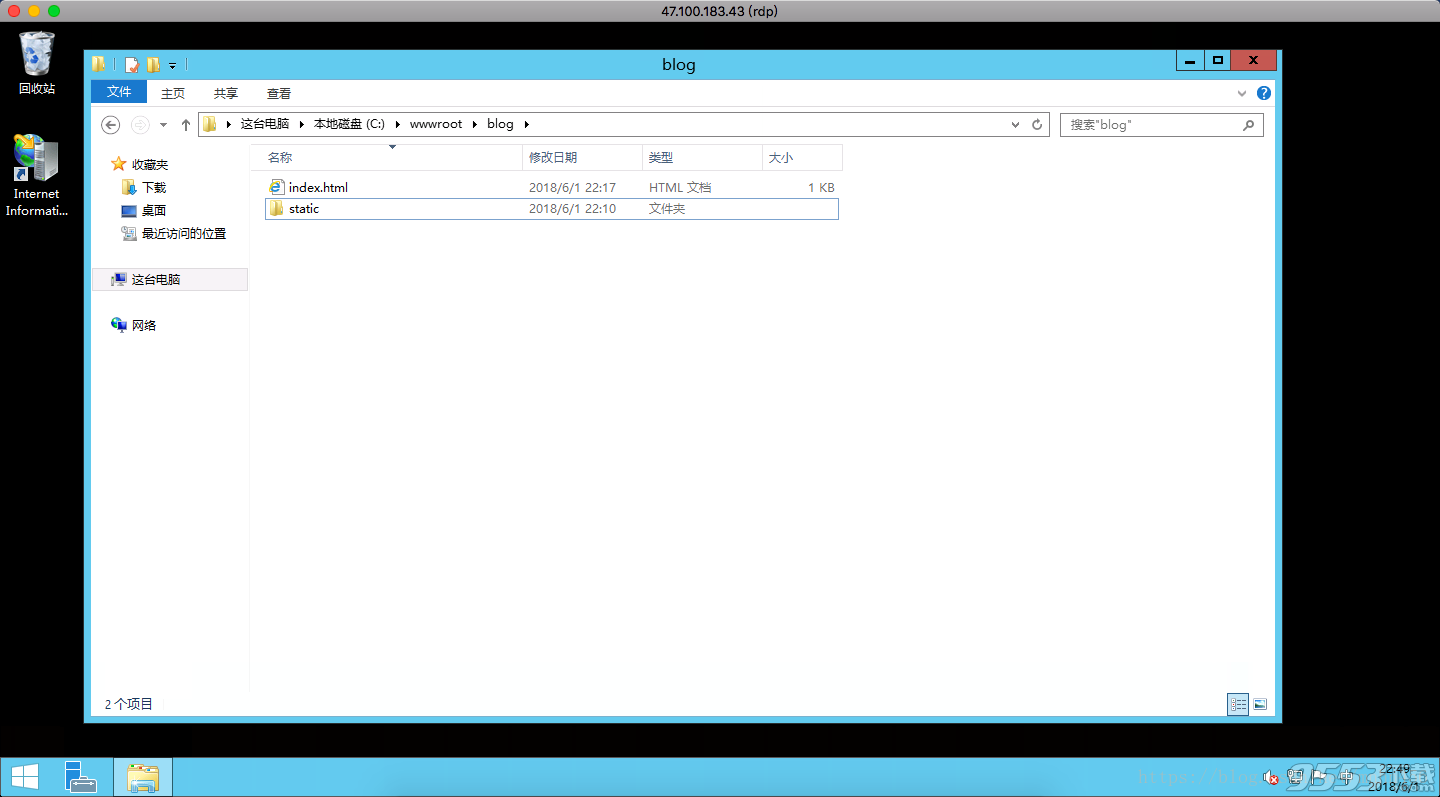This screenshot has width=1440, height=797.
Task: Sort by the 类型 column header
Action: (x=702, y=158)
